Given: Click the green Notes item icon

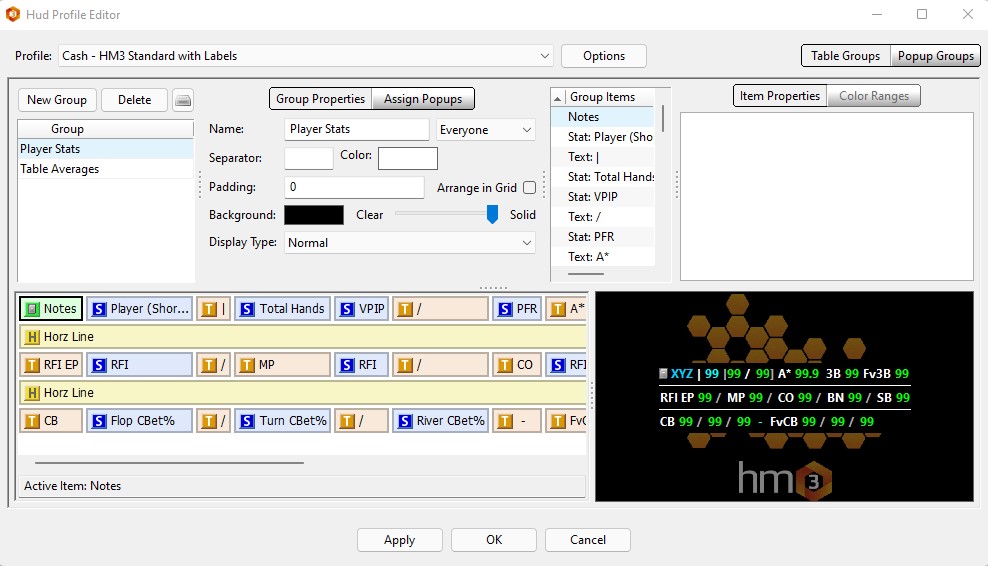Looking at the screenshot, I should pos(32,309).
